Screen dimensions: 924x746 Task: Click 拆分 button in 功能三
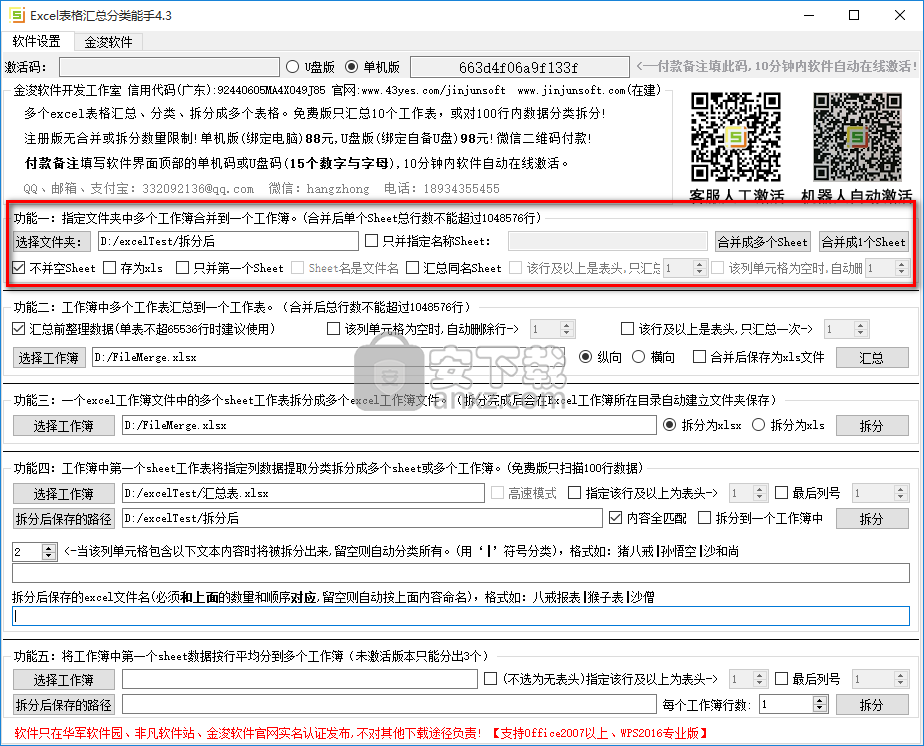click(x=872, y=425)
